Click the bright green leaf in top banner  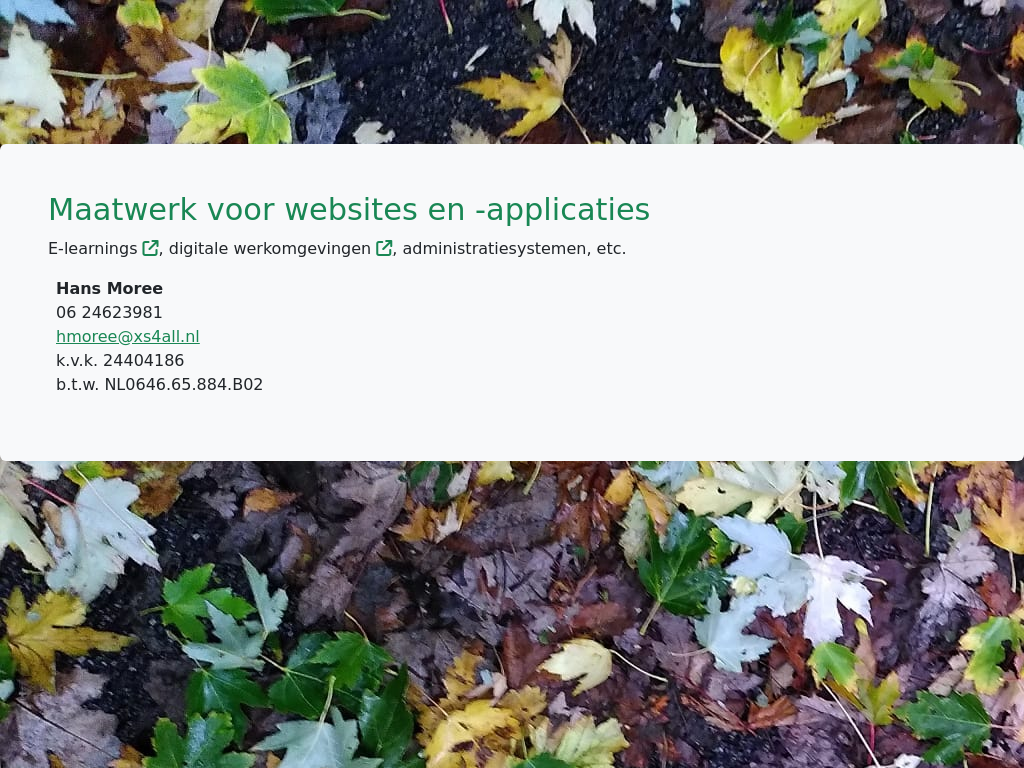click(x=240, y=101)
